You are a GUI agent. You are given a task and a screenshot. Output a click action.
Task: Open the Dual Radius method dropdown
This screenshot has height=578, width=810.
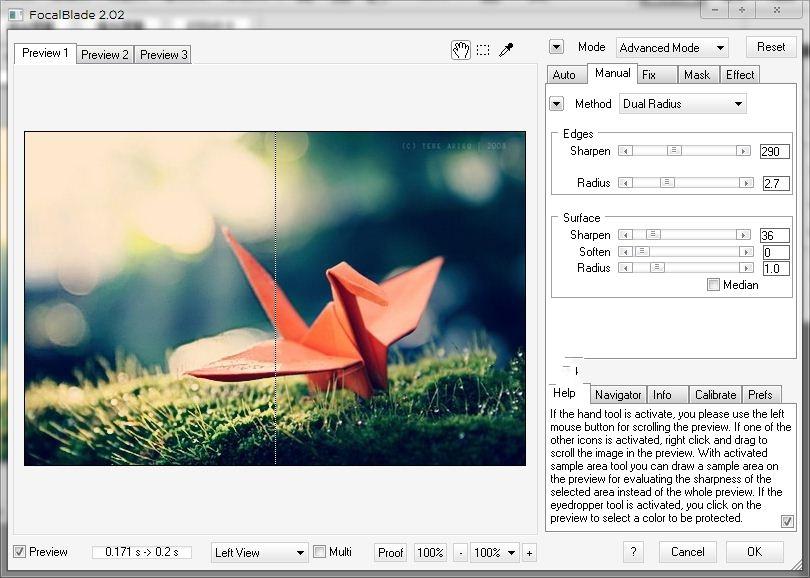point(682,104)
